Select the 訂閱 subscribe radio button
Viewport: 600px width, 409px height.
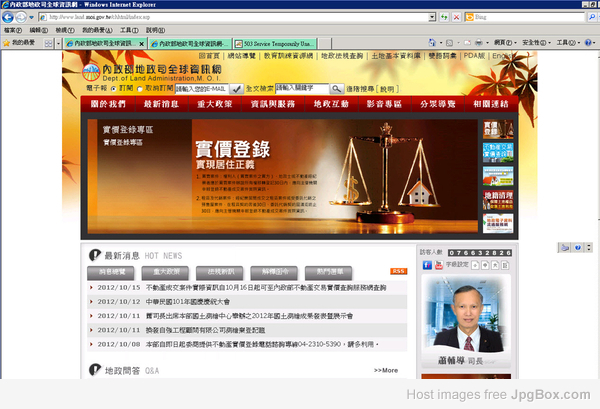click(113, 89)
